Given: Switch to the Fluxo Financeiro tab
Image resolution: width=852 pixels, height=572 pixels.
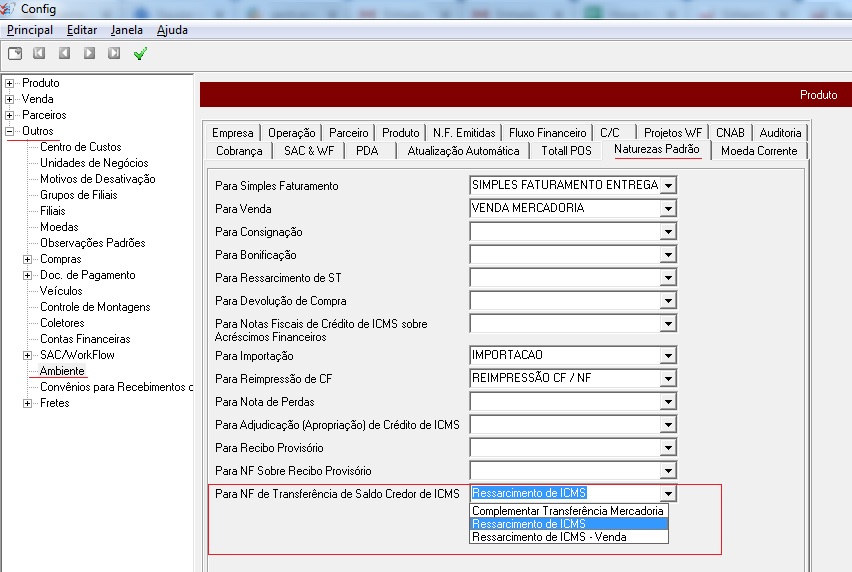Looking at the screenshot, I should [x=547, y=132].
